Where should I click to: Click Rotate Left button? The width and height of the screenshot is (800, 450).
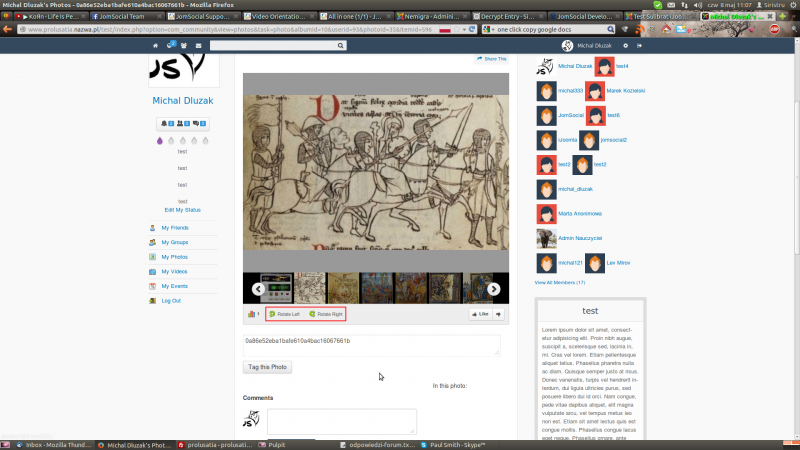(285, 314)
